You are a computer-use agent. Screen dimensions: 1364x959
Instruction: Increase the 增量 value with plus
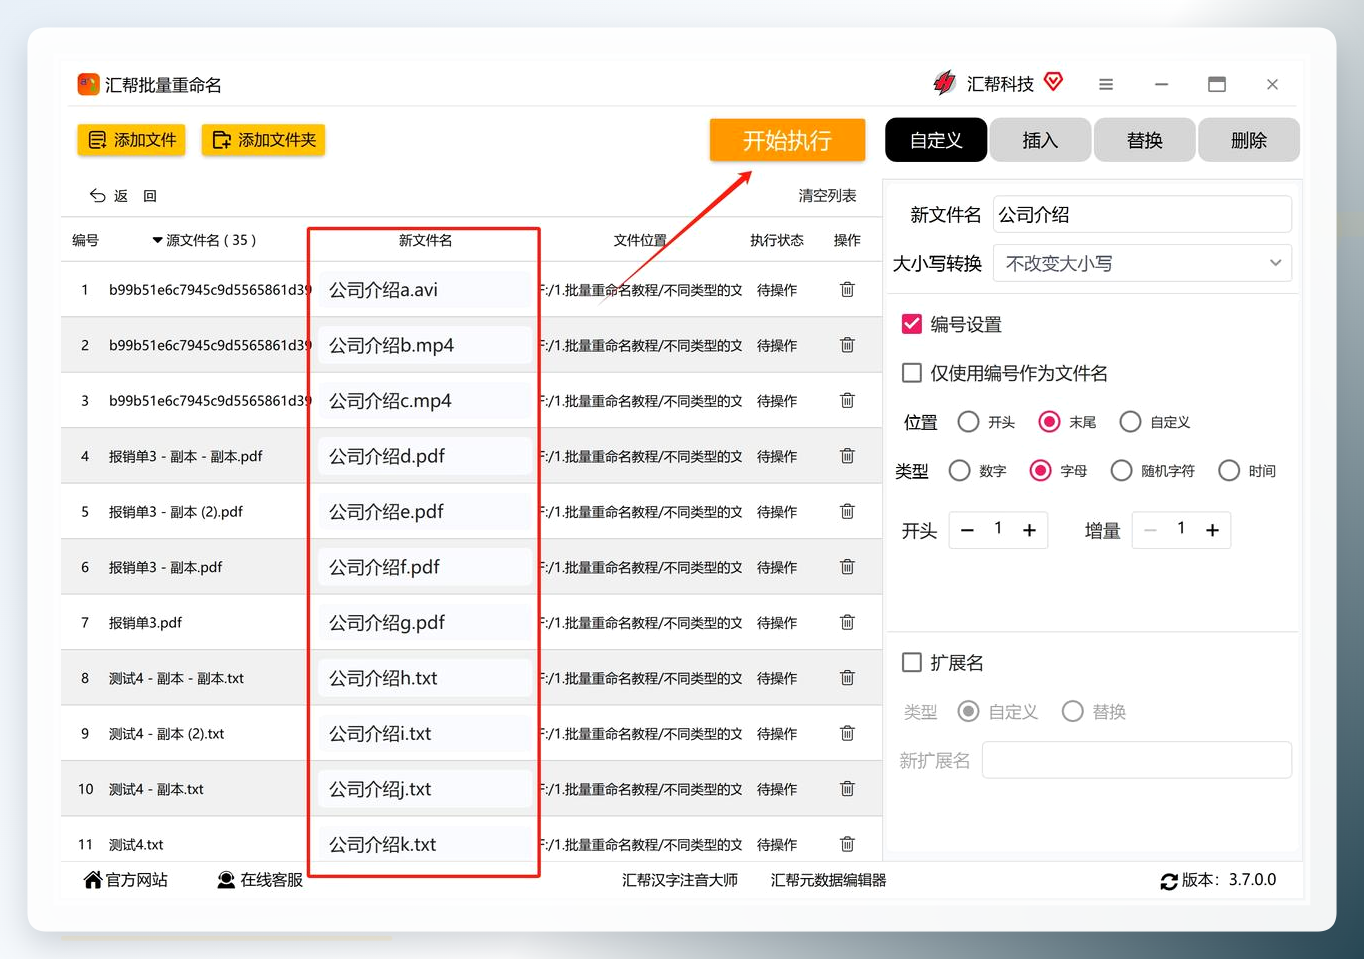[x=1212, y=530]
